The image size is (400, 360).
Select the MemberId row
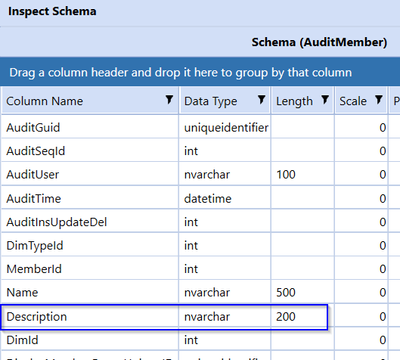200,269
